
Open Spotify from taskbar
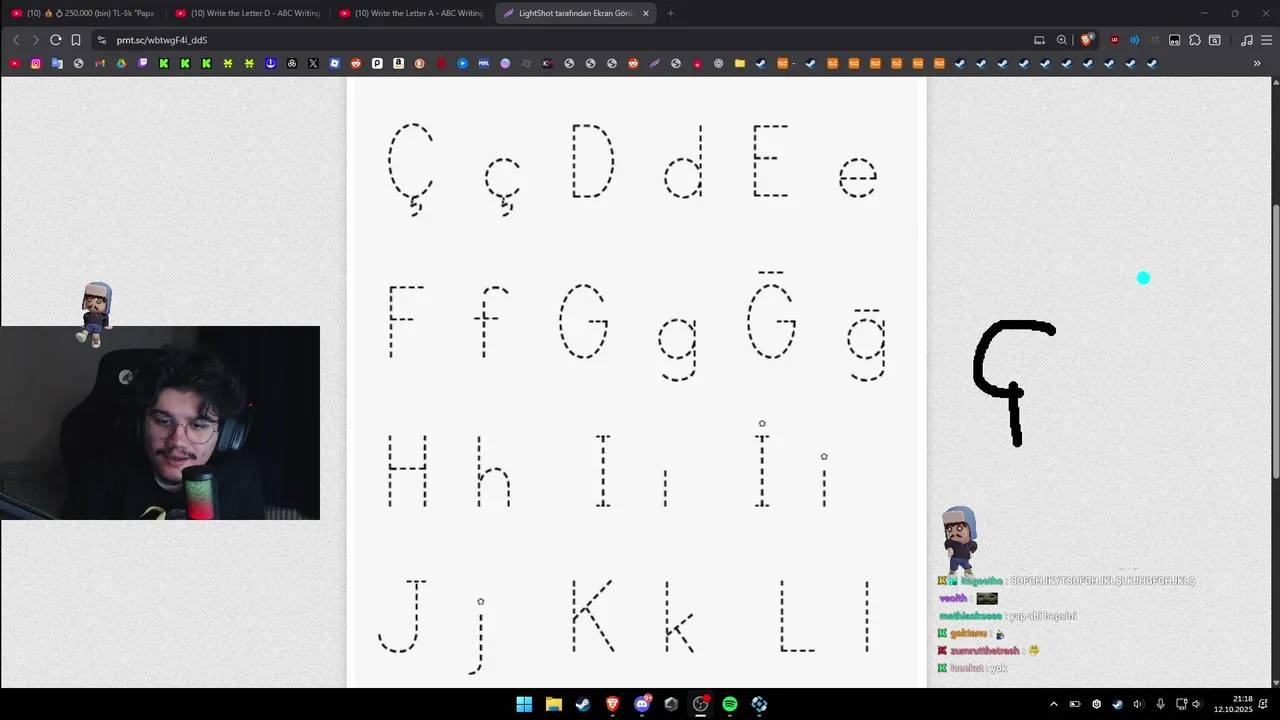[x=730, y=704]
